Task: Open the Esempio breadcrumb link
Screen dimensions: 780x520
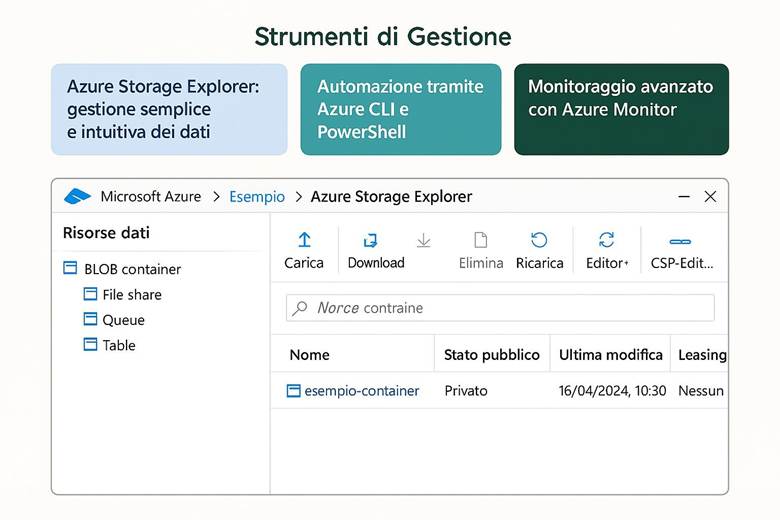Action: coord(257,197)
